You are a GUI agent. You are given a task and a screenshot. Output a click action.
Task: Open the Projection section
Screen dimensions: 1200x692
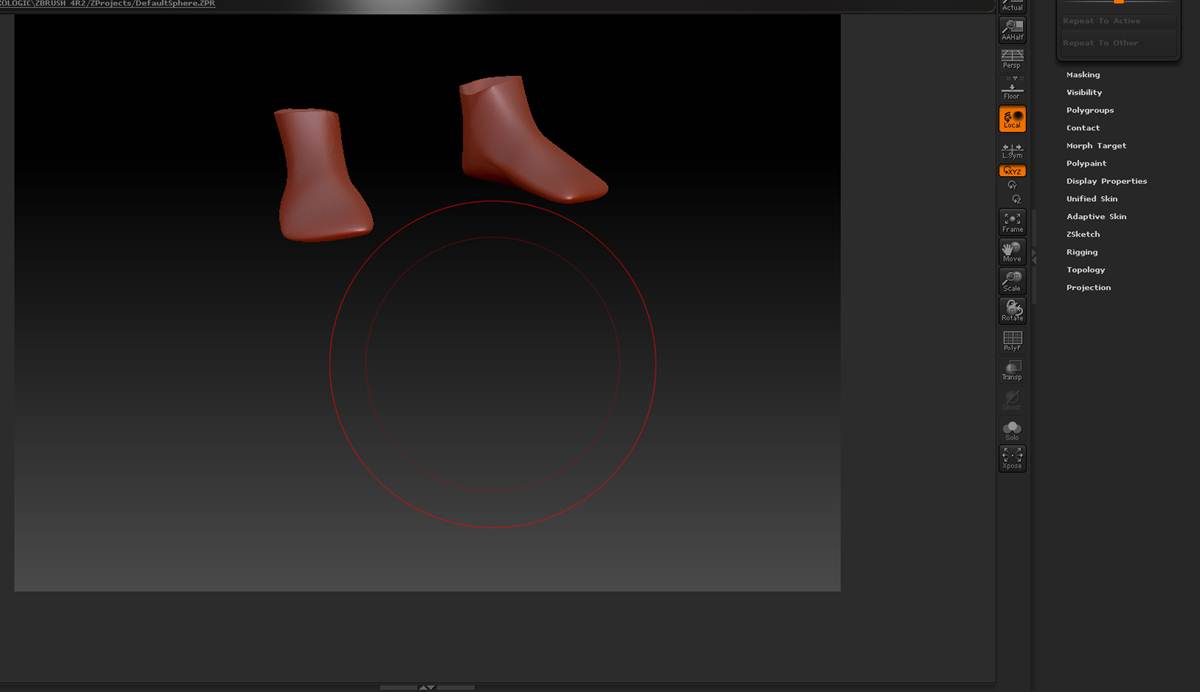tap(1089, 288)
